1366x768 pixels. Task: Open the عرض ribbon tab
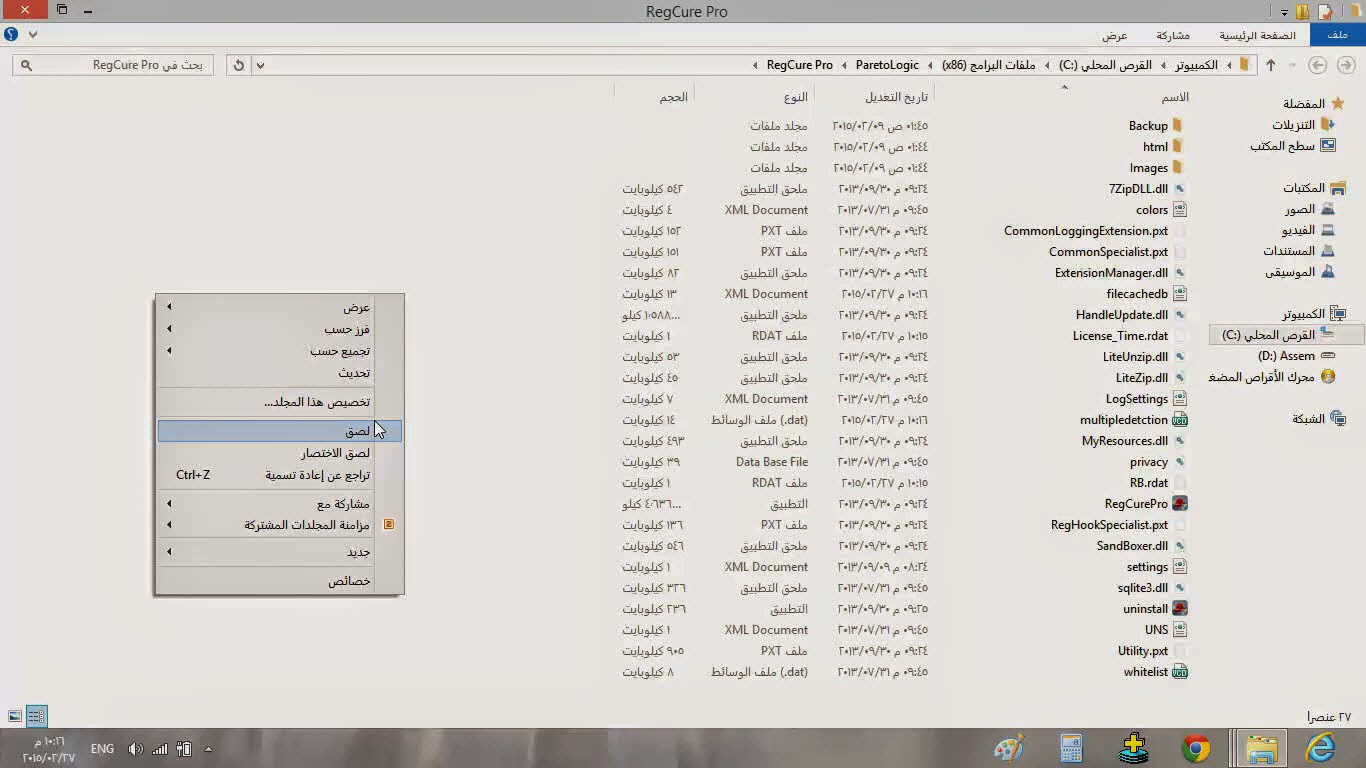(x=1114, y=35)
